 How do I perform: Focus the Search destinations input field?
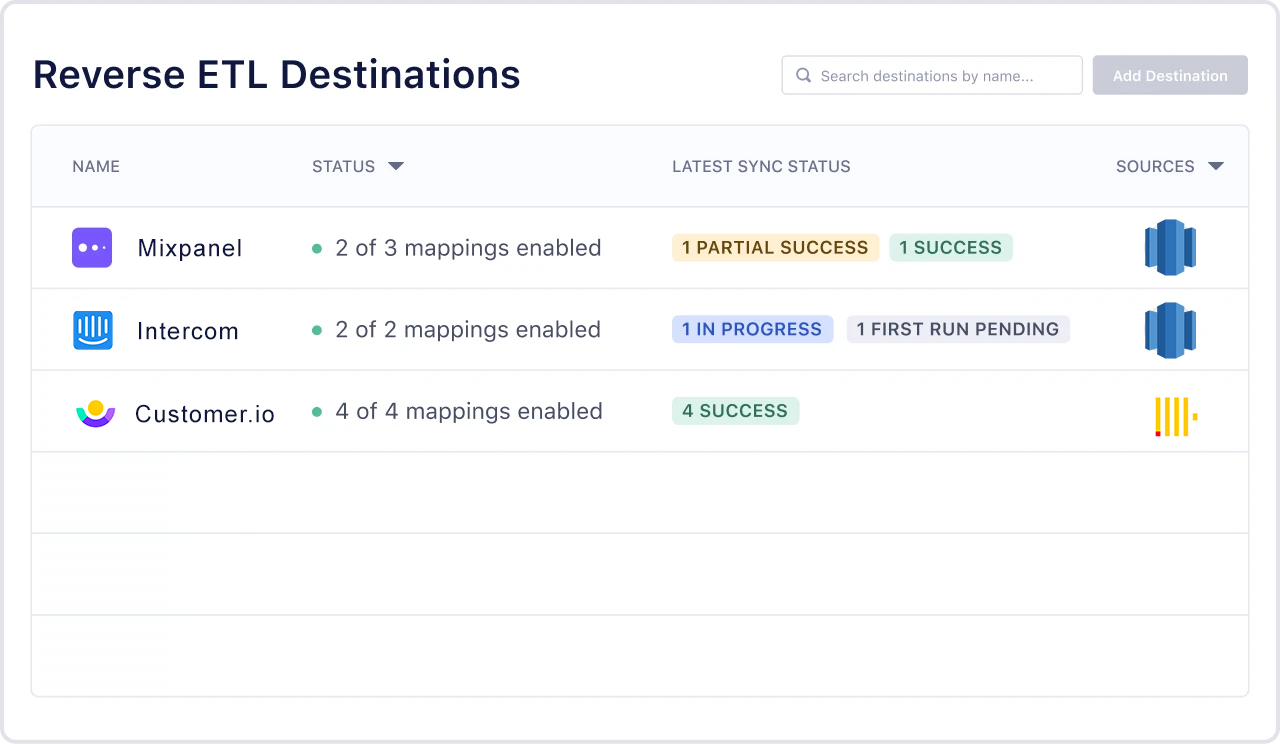point(940,75)
